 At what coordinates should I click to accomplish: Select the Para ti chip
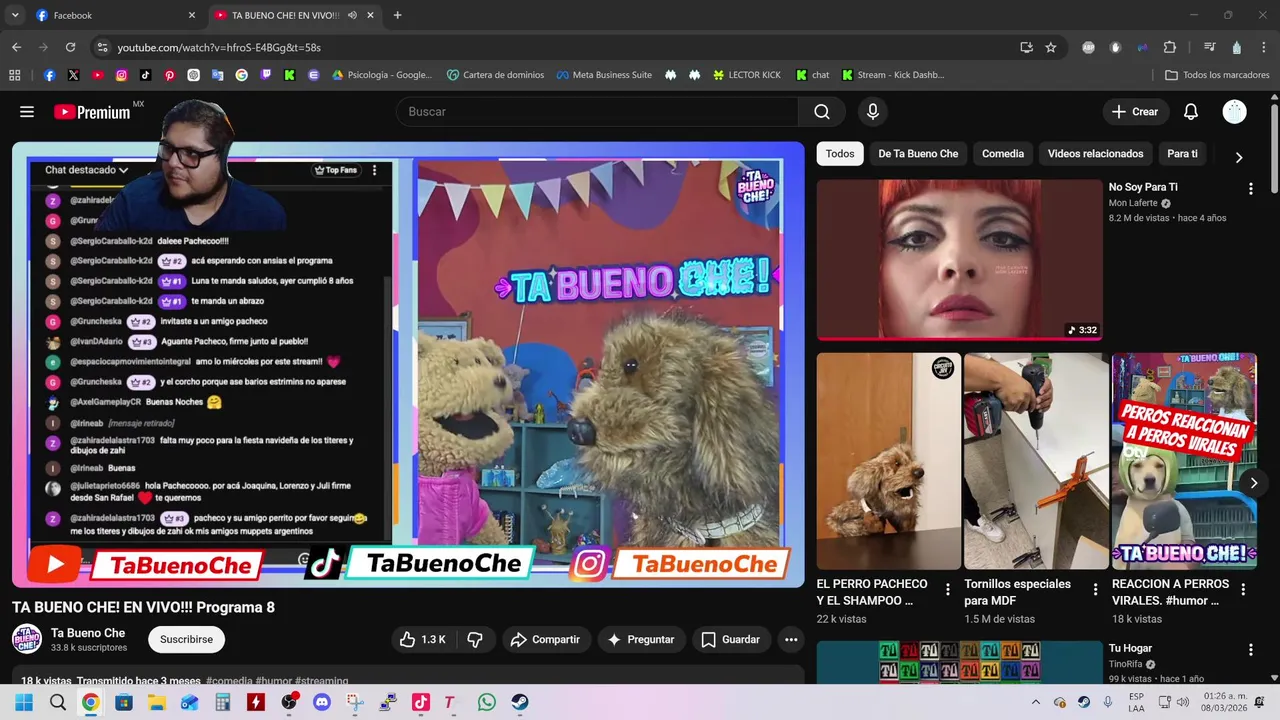coord(1182,154)
